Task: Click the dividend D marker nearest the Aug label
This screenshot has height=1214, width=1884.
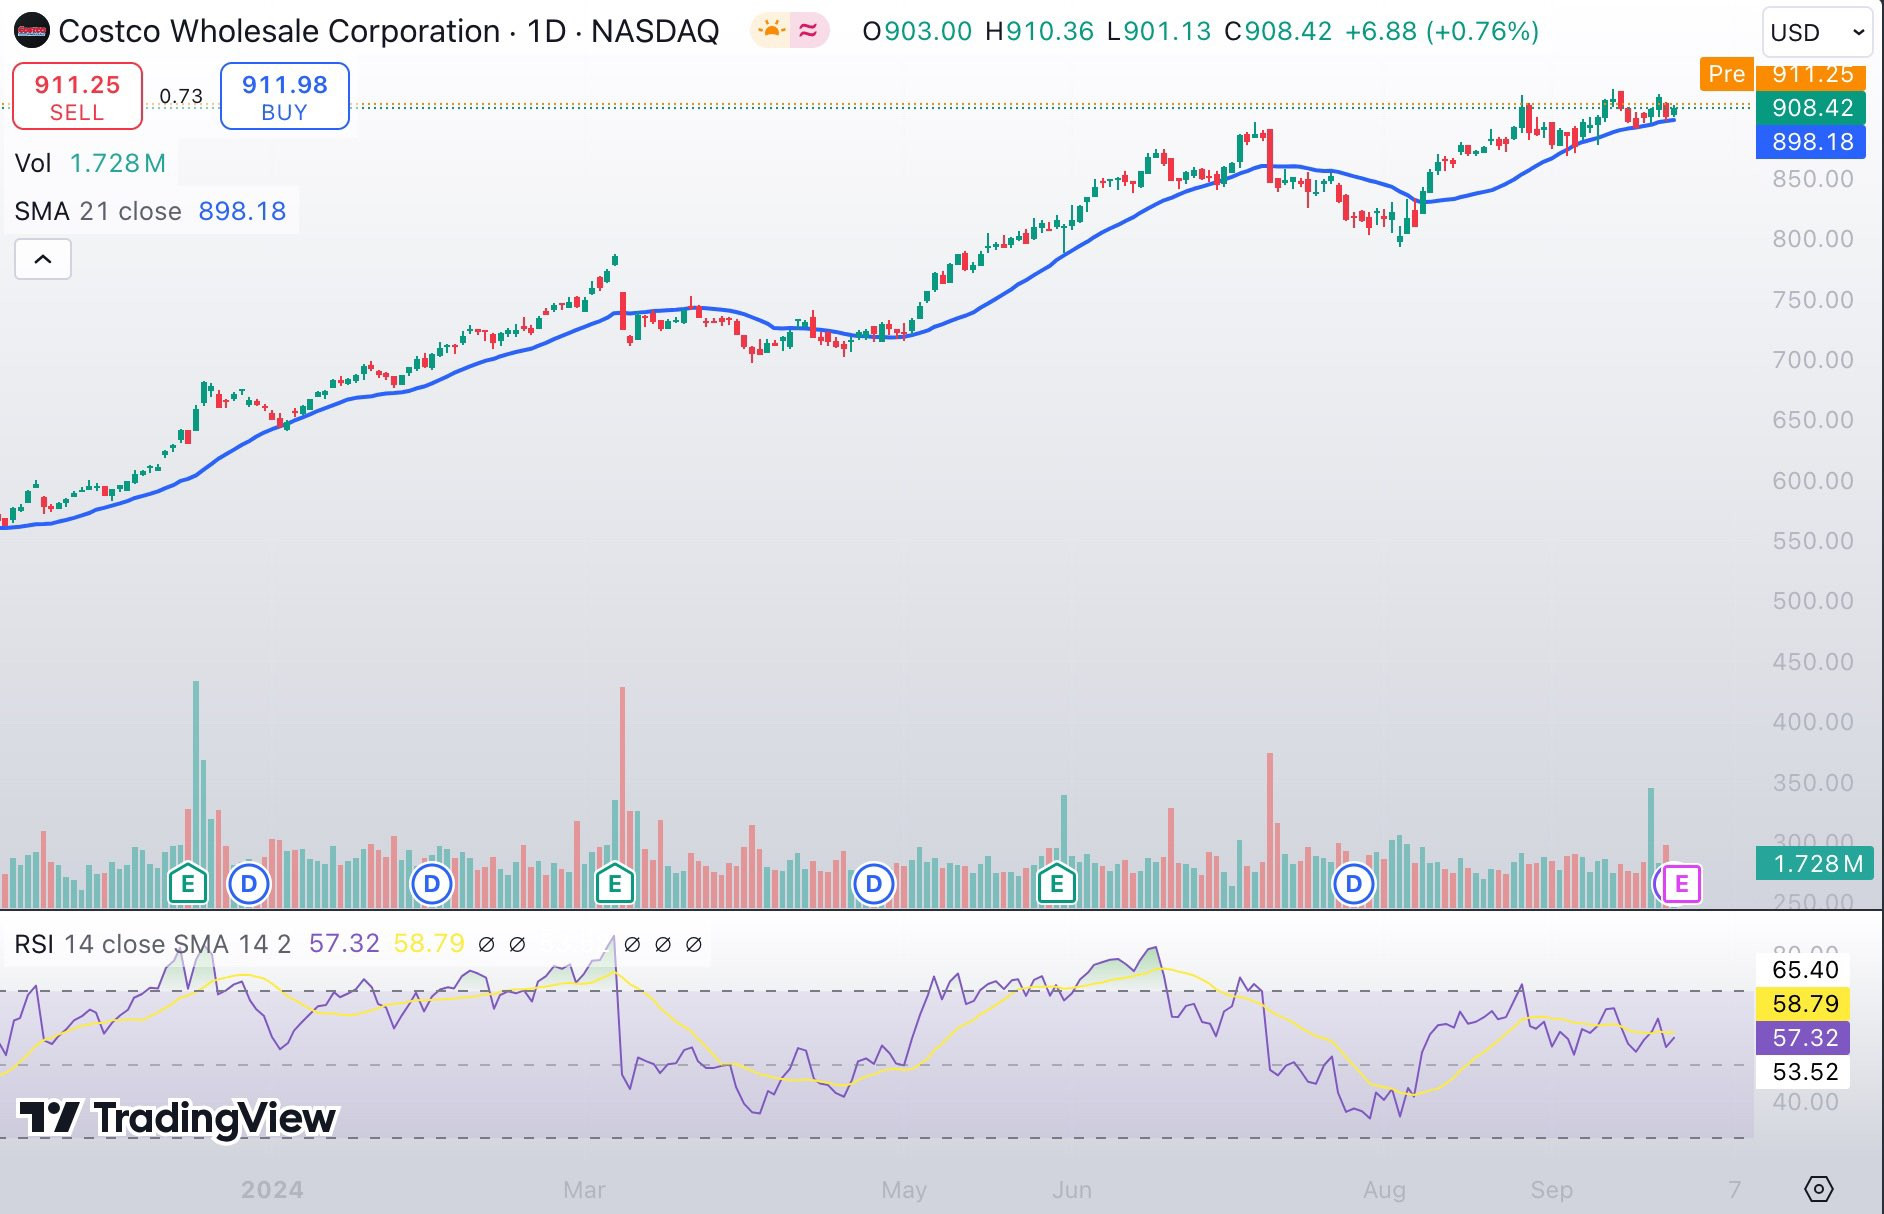Action: click(x=1354, y=884)
